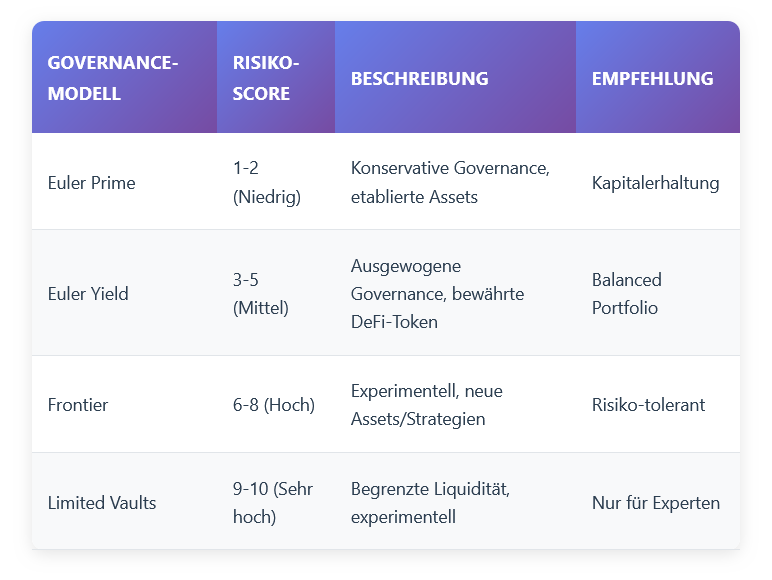Click the Frontier model cell

(78, 405)
